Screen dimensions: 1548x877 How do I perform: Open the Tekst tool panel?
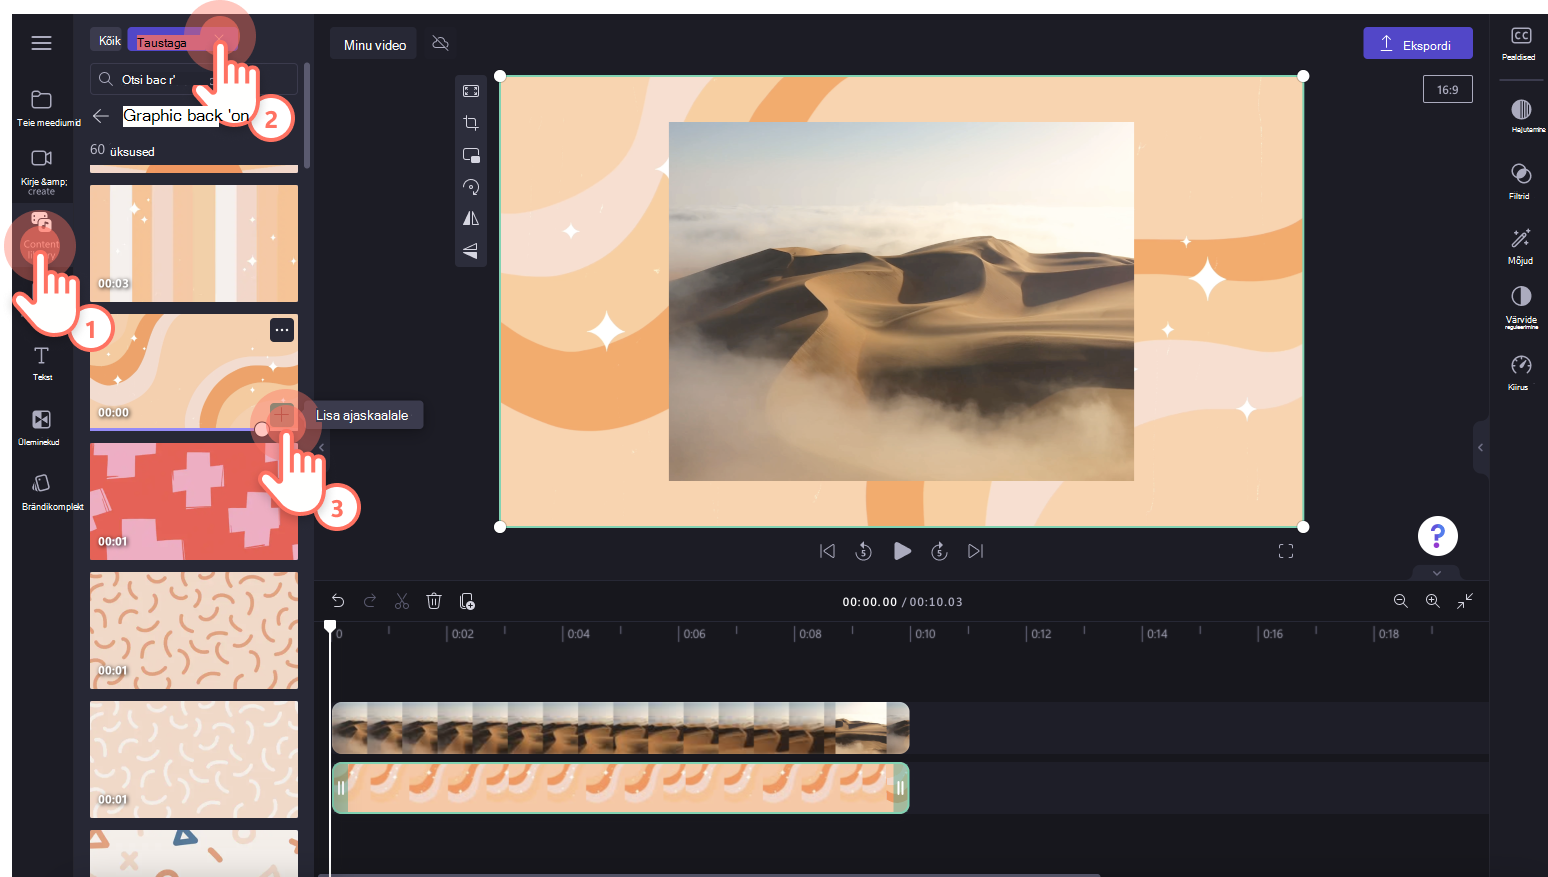42,363
